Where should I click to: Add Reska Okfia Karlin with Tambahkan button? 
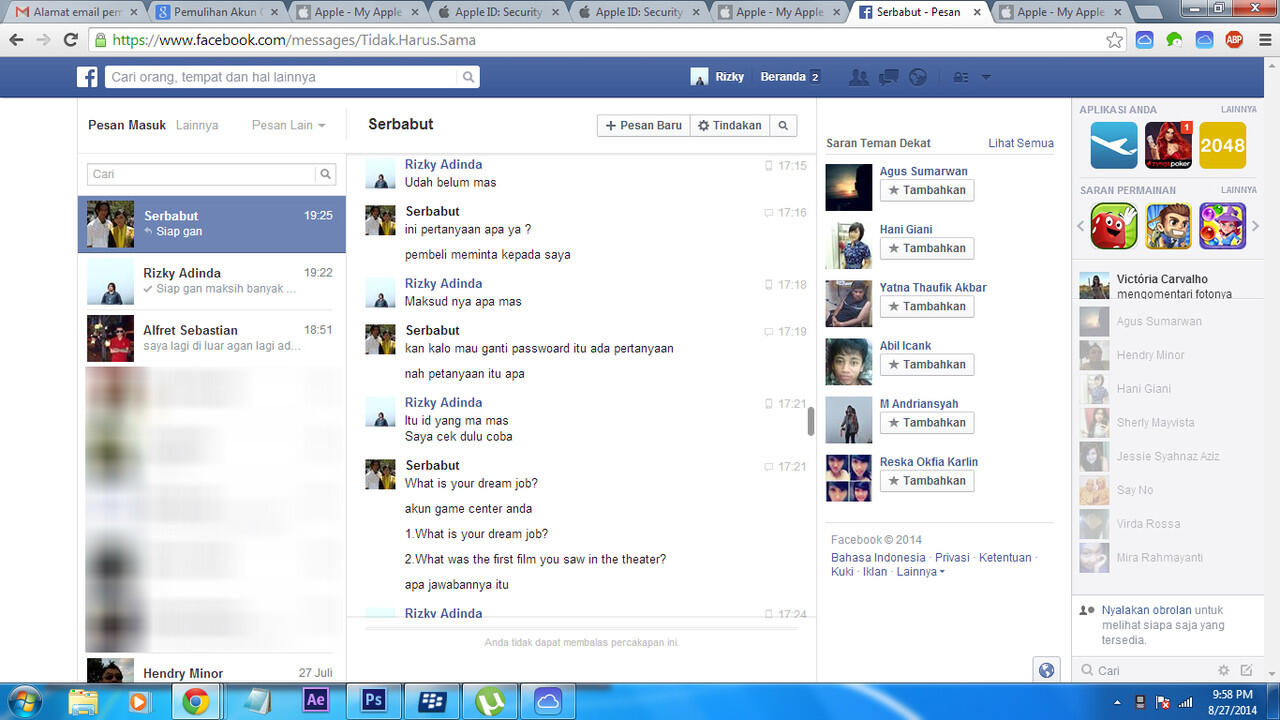[927, 481]
